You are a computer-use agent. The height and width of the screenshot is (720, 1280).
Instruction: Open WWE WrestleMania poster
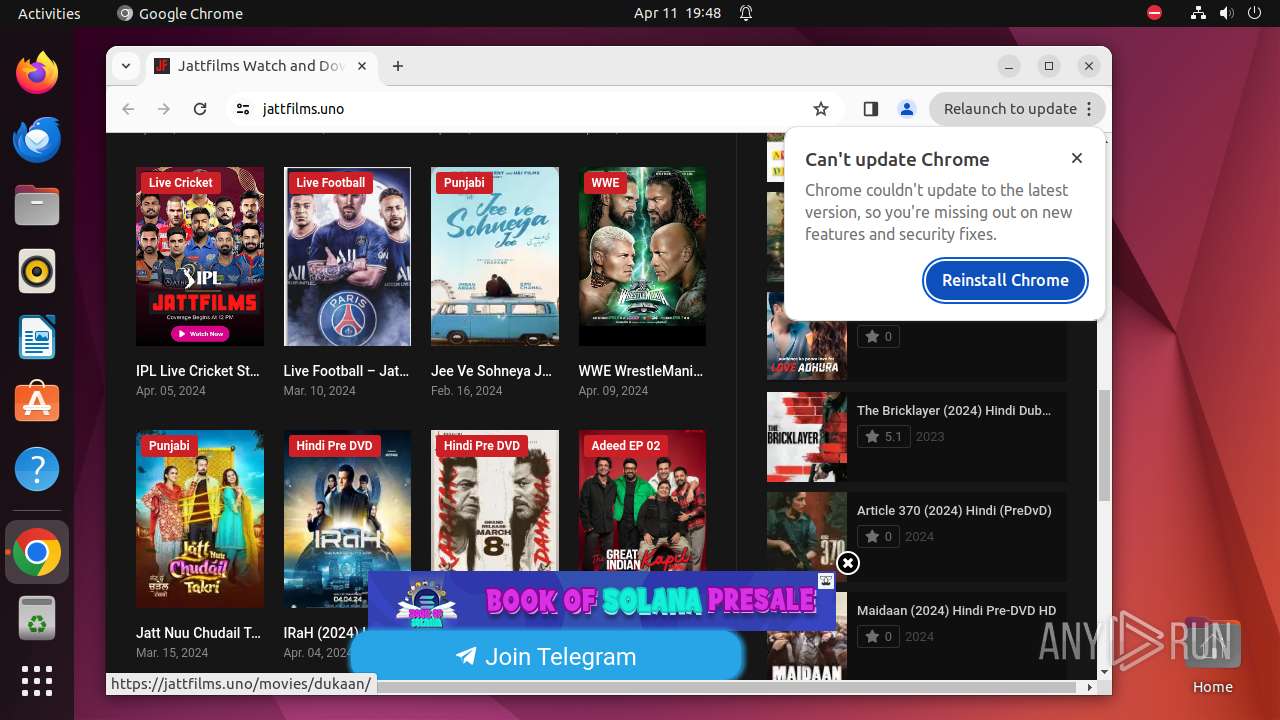(642, 257)
